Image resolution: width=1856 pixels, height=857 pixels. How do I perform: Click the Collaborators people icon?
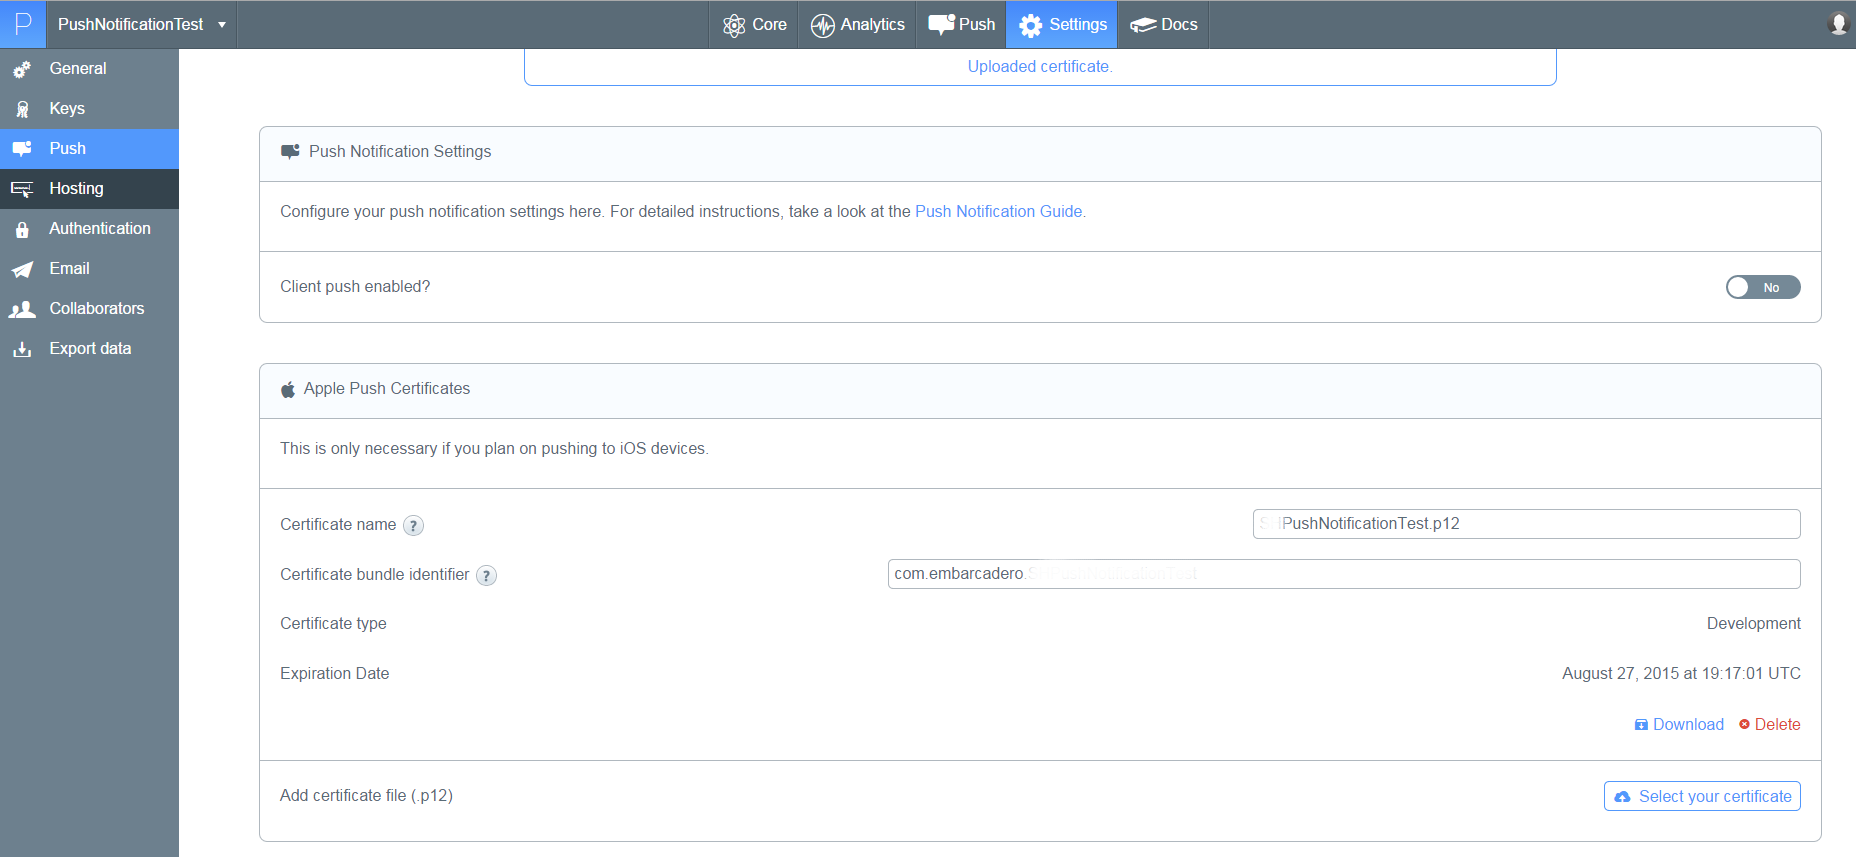(x=22, y=309)
